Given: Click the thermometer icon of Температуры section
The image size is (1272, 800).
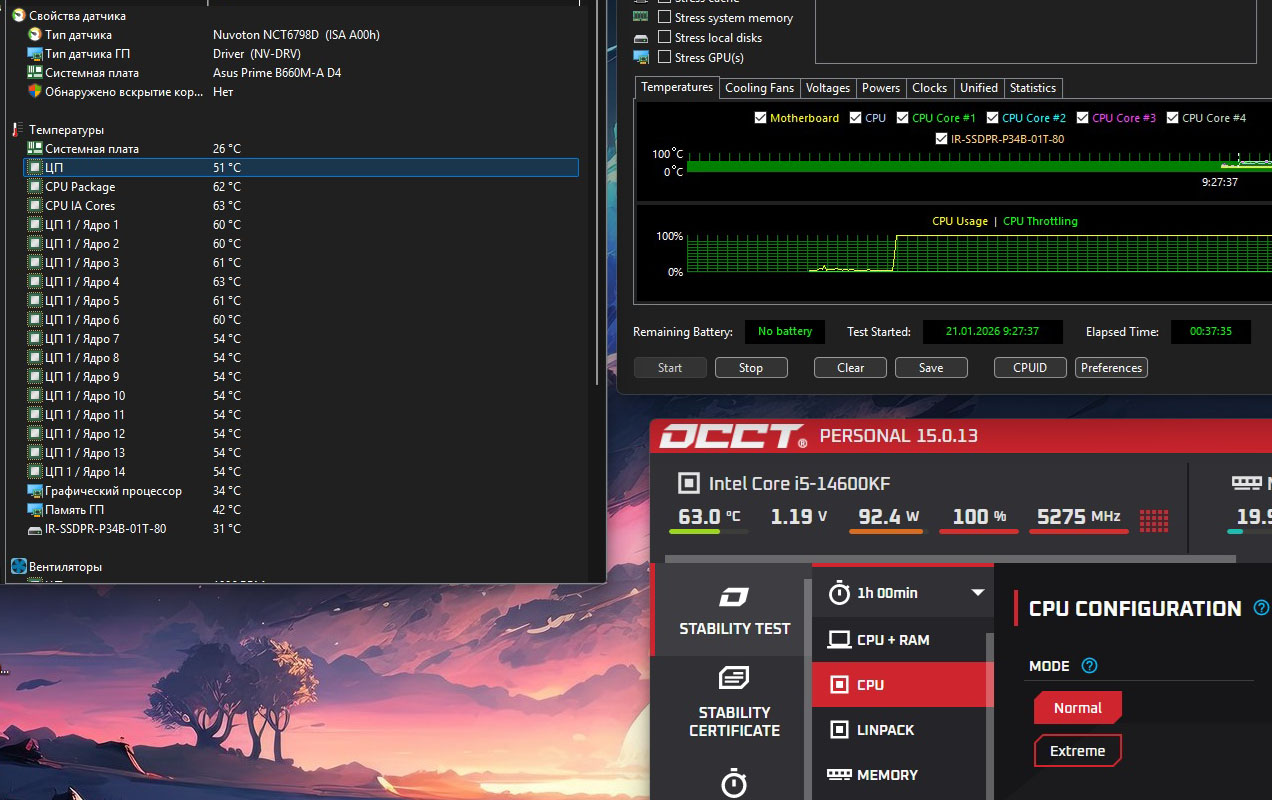Looking at the screenshot, I should point(18,130).
